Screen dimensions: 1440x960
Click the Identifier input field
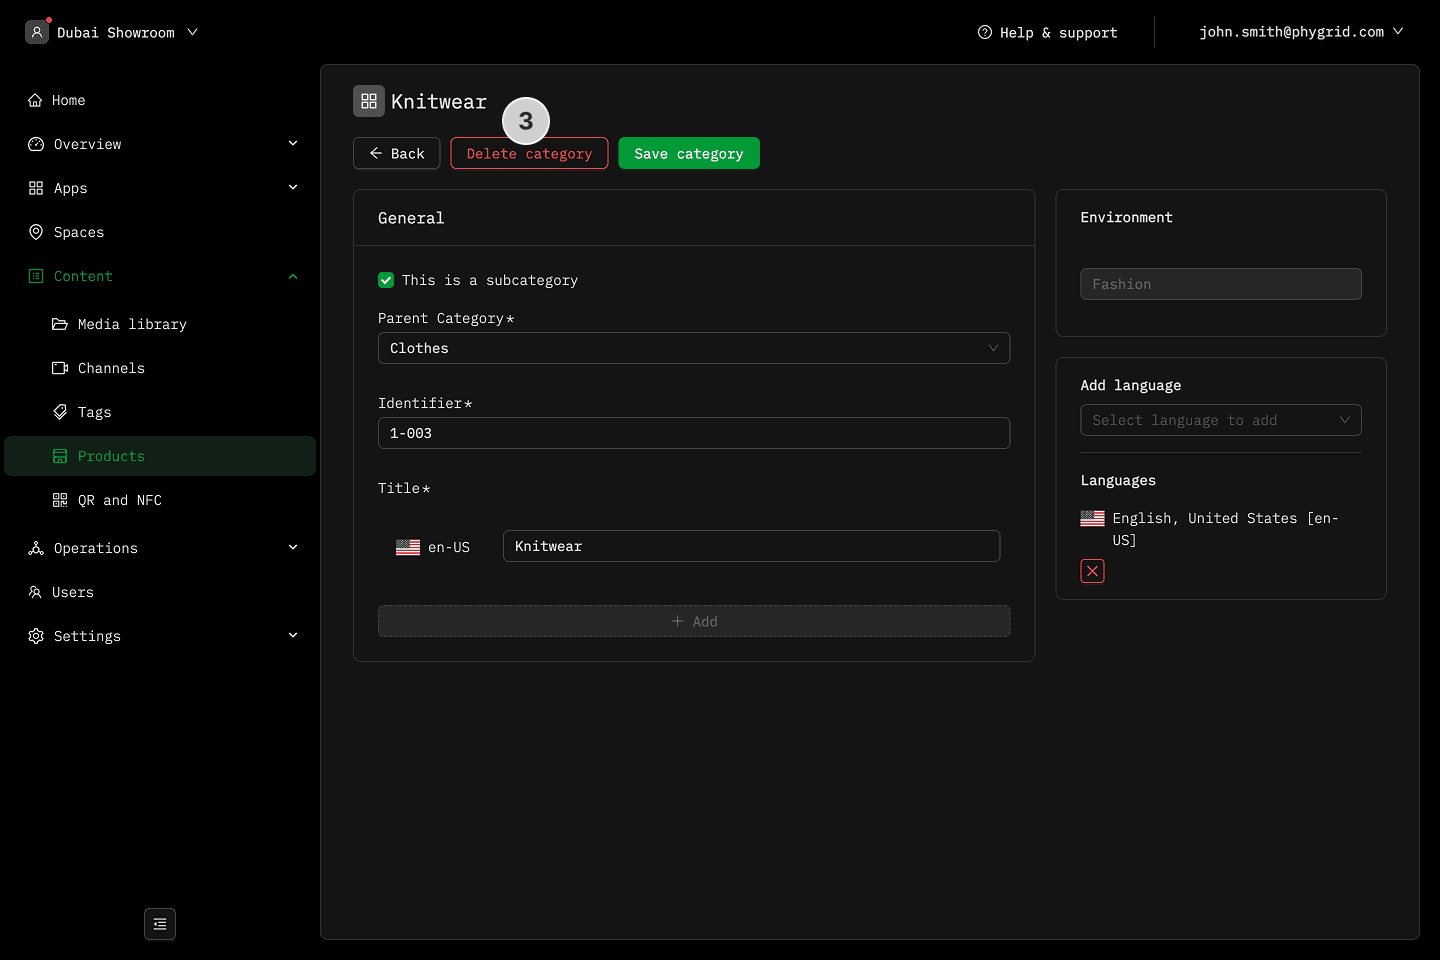693,433
